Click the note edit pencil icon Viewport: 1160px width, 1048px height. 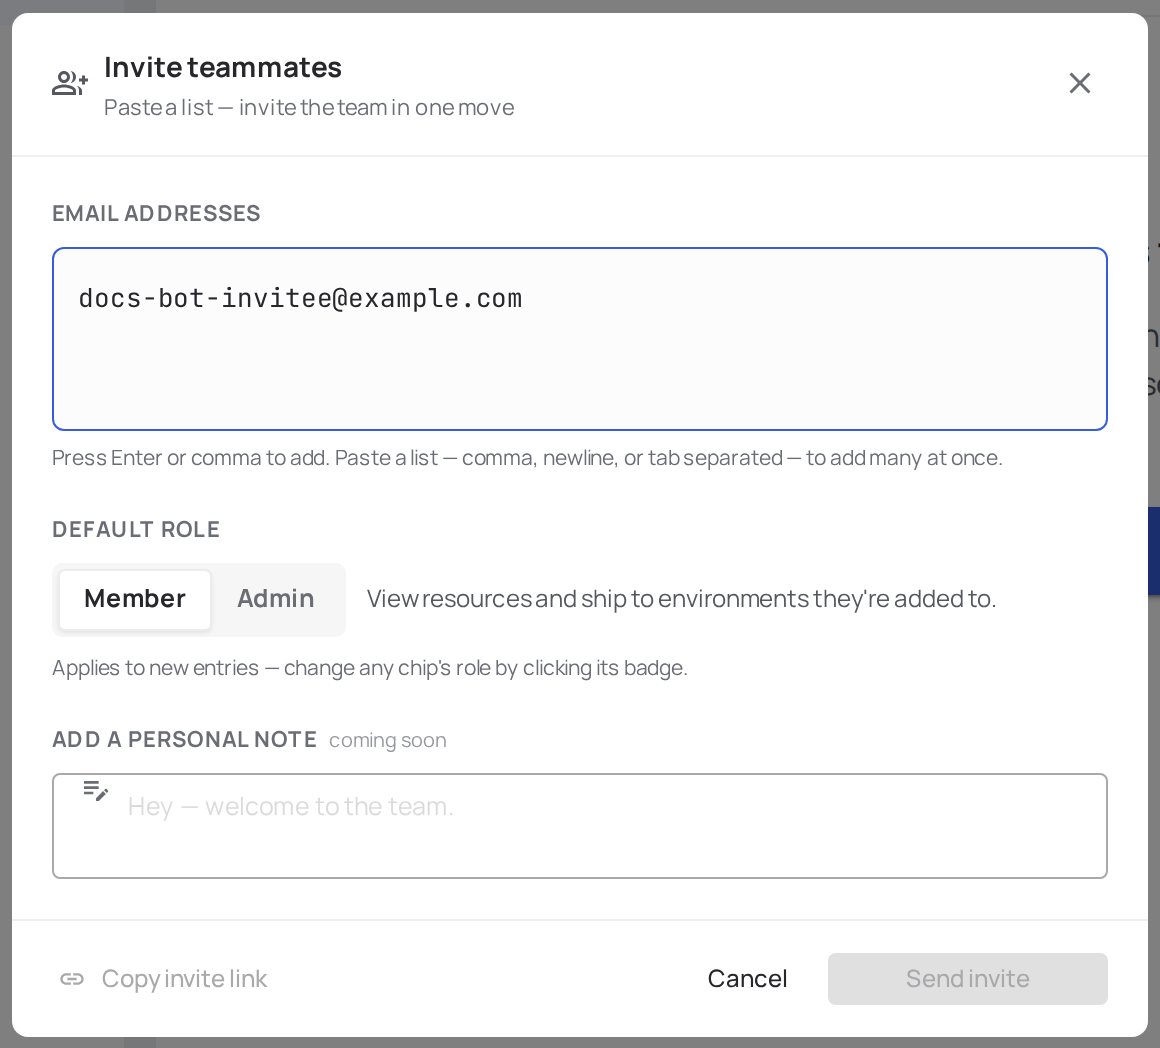[x=95, y=791]
